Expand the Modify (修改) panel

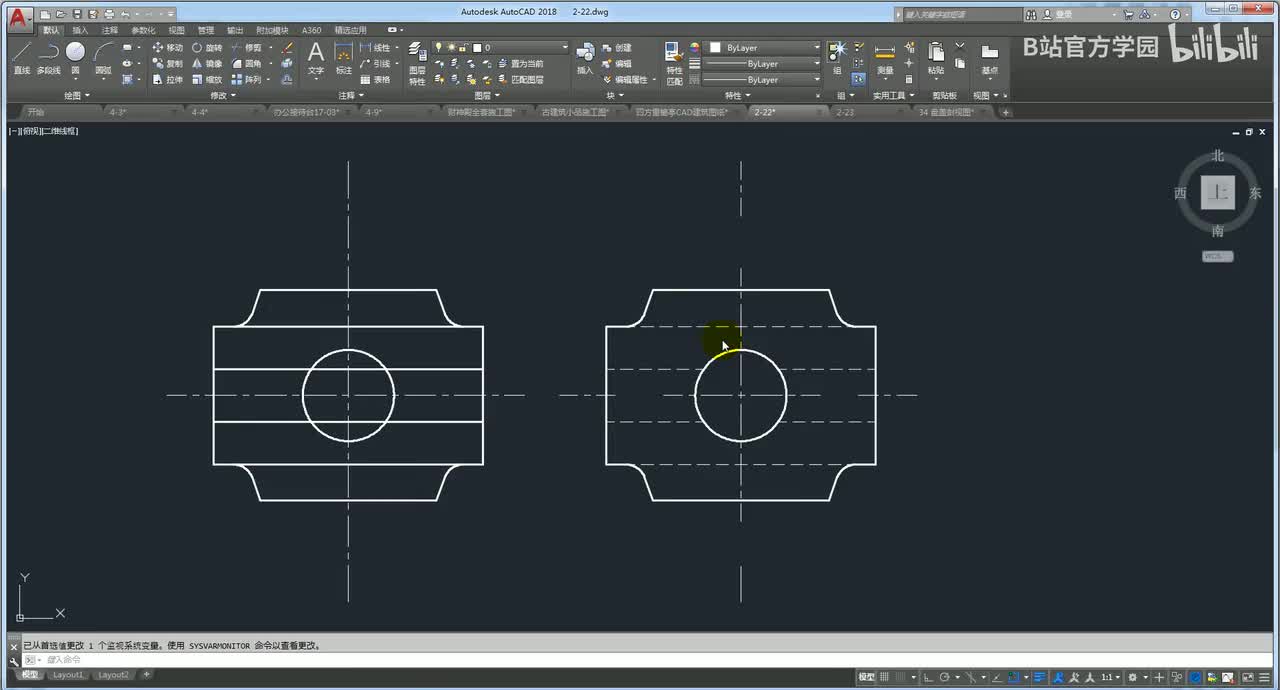coord(223,96)
